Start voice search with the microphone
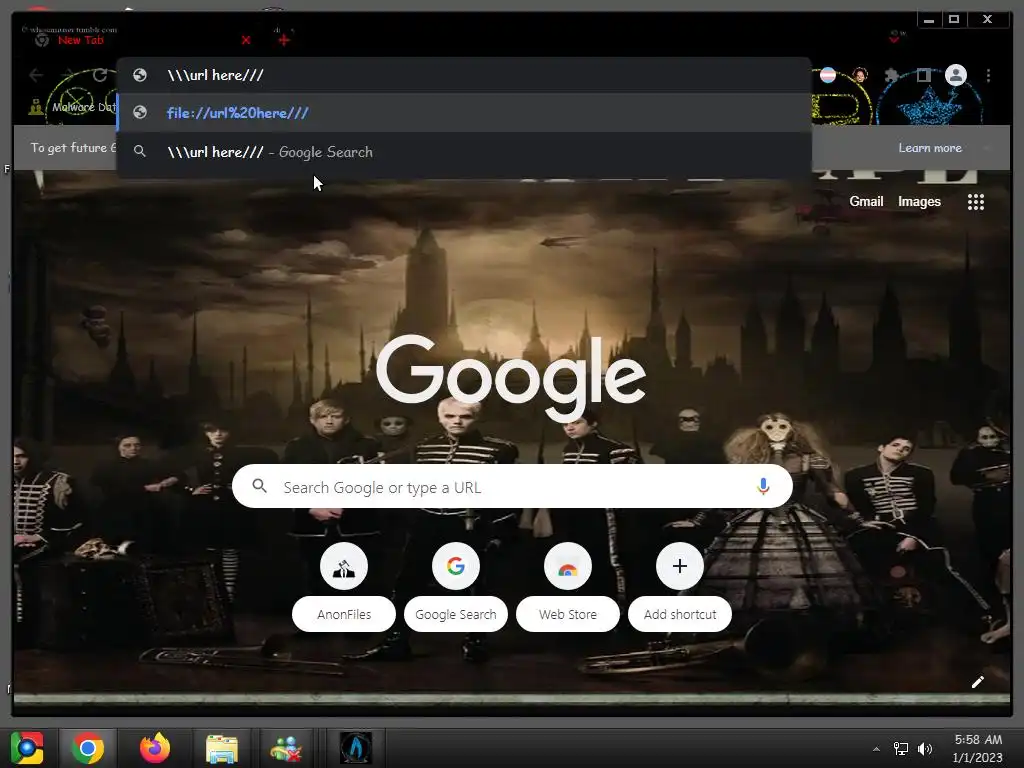This screenshot has height=768, width=1024. [x=763, y=487]
